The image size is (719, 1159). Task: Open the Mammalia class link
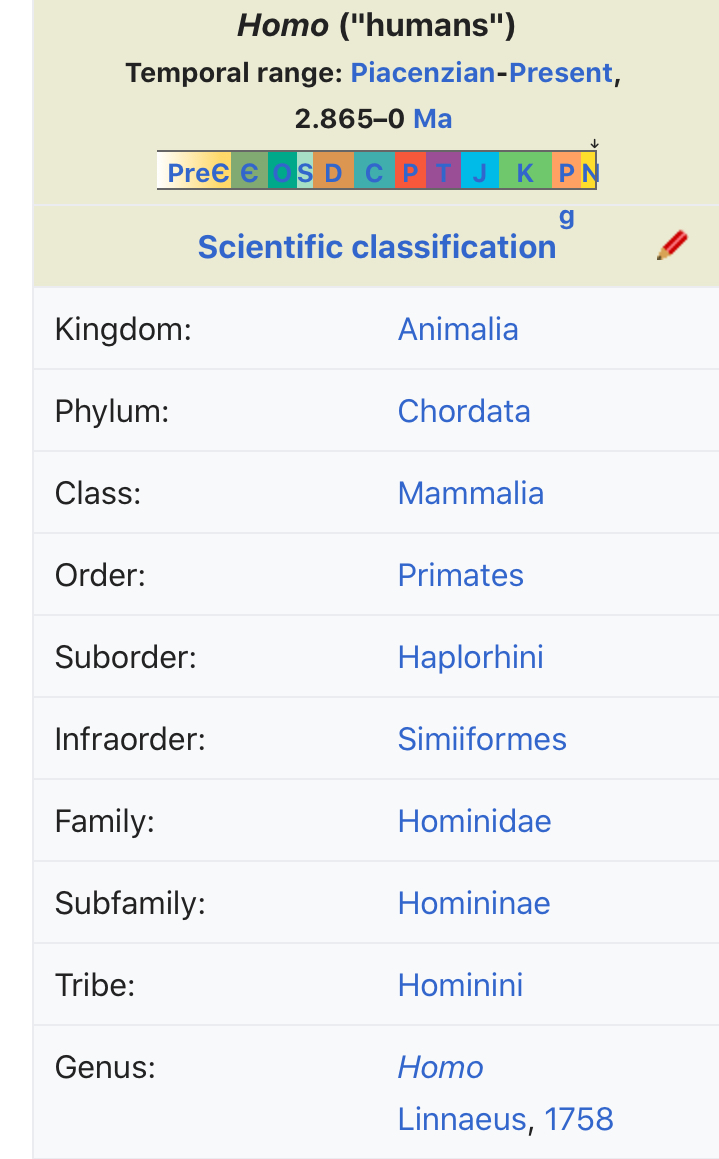pyautogui.click(x=471, y=493)
